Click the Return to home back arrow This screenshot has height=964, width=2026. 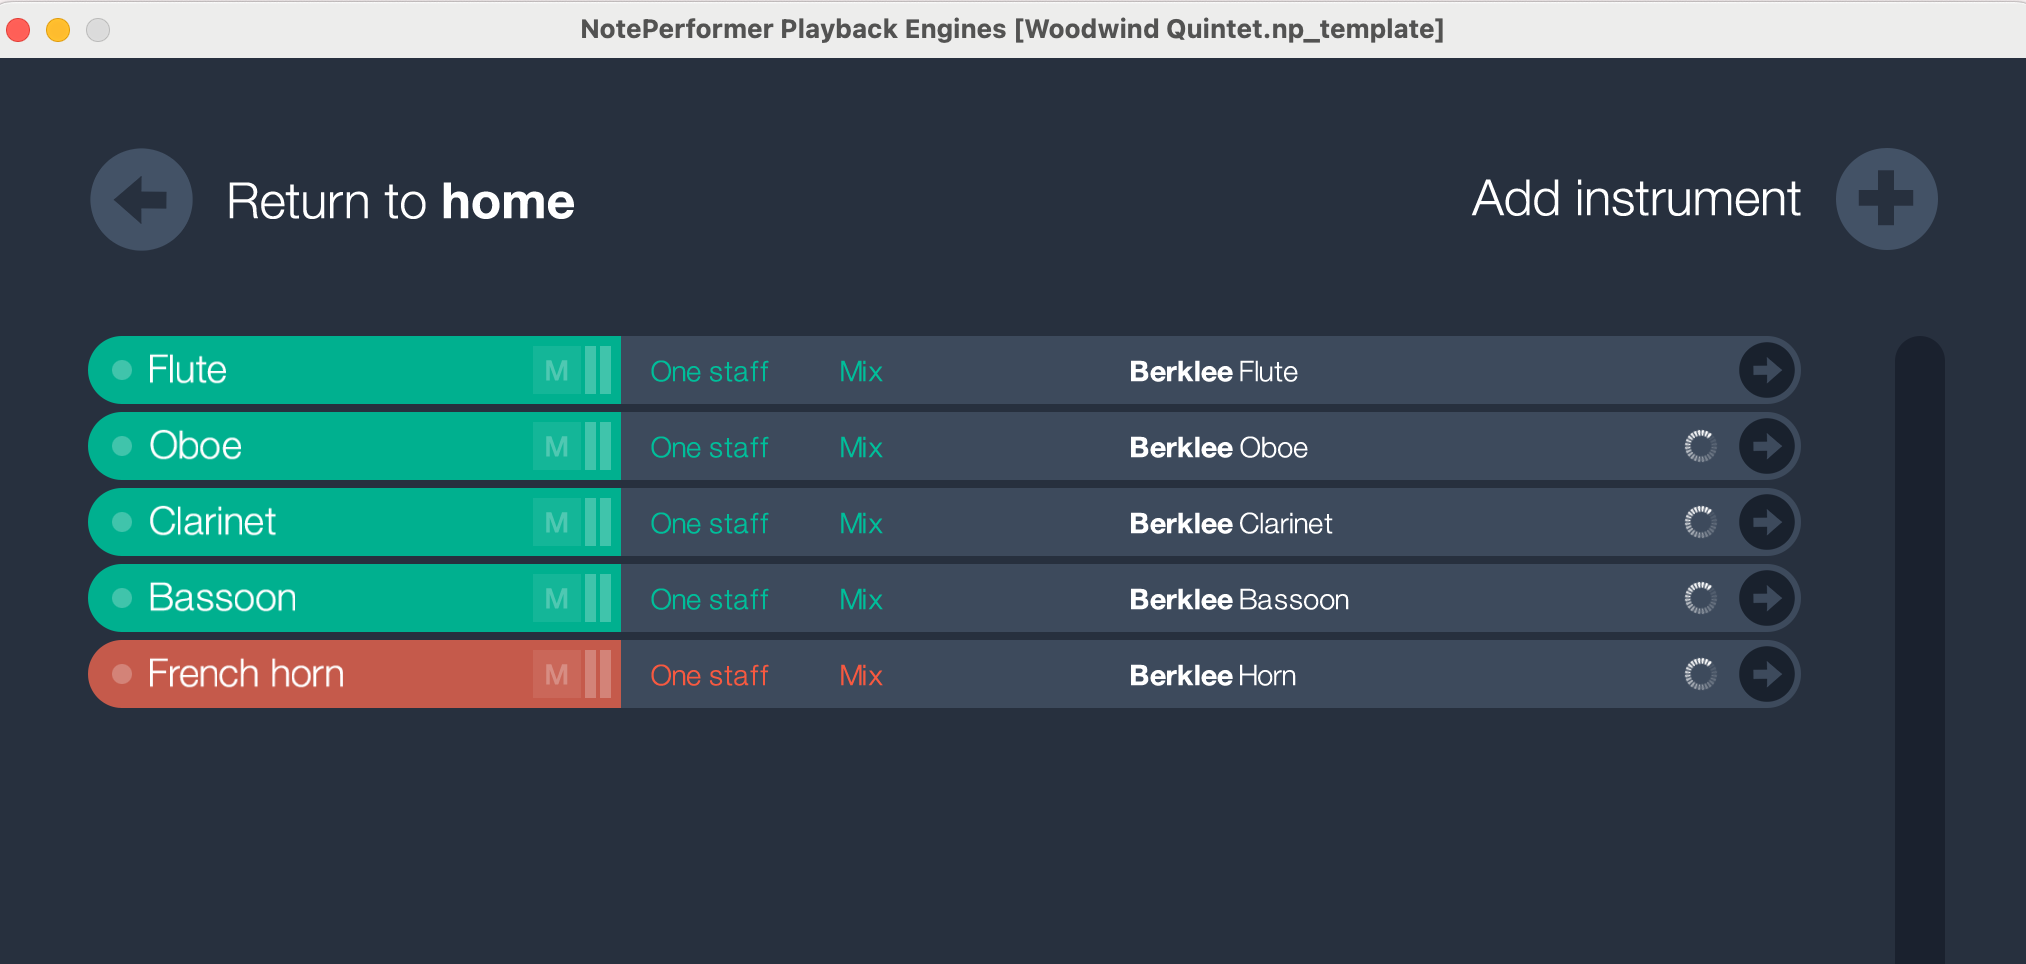[x=141, y=200]
